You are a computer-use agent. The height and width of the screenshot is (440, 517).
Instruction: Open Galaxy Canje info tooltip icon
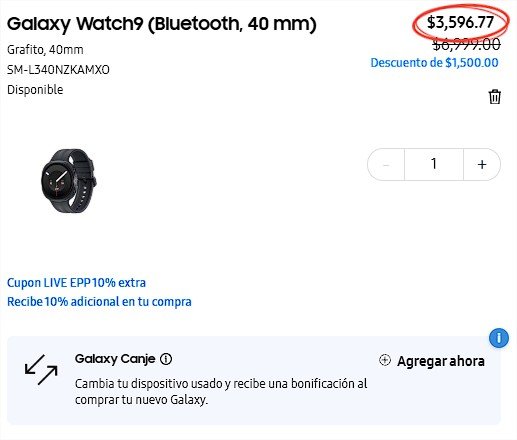(x=166, y=359)
